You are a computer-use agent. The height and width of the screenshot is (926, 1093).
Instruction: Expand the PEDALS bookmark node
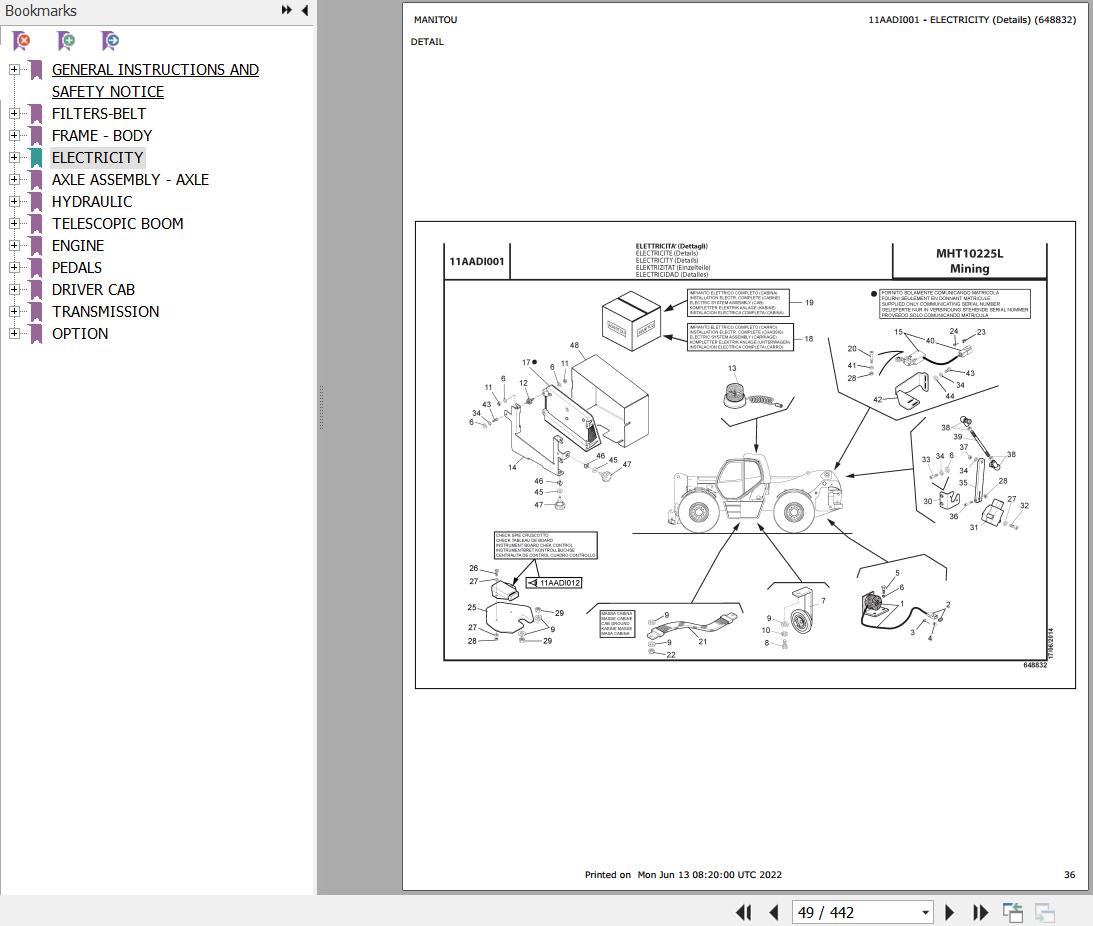point(14,267)
